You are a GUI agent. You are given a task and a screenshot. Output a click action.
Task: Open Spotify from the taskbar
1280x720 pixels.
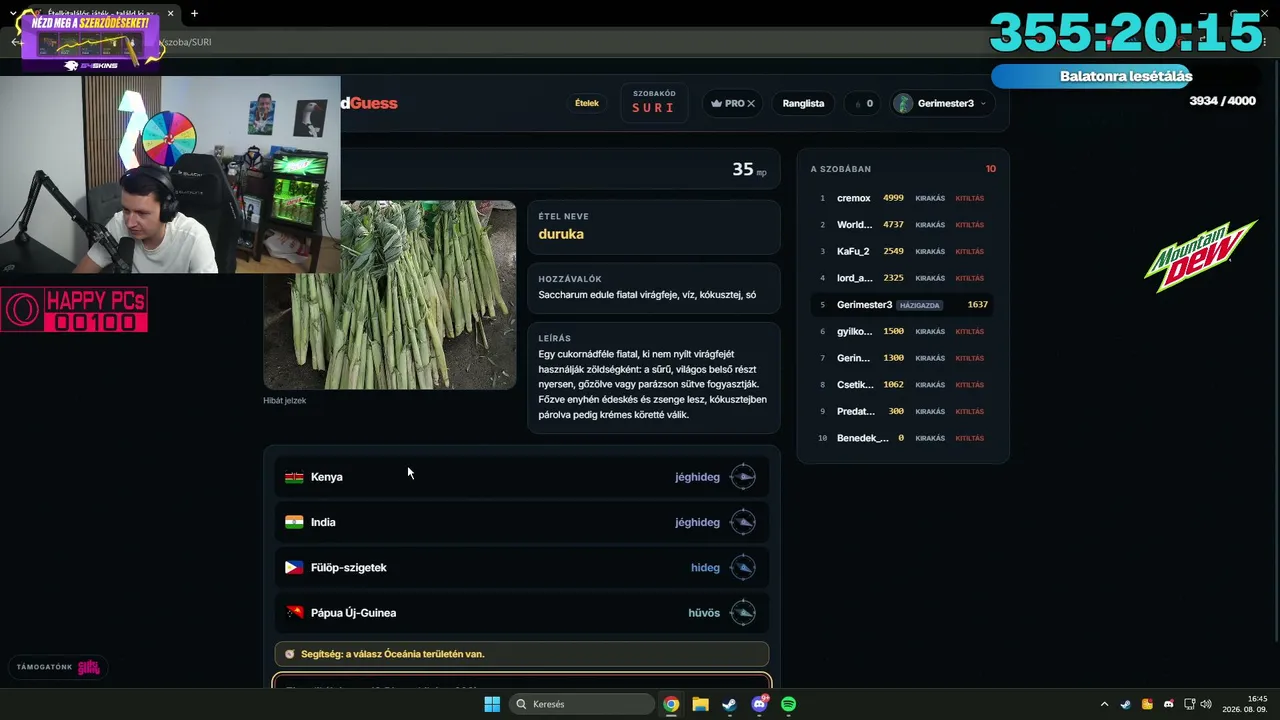pyautogui.click(x=788, y=704)
